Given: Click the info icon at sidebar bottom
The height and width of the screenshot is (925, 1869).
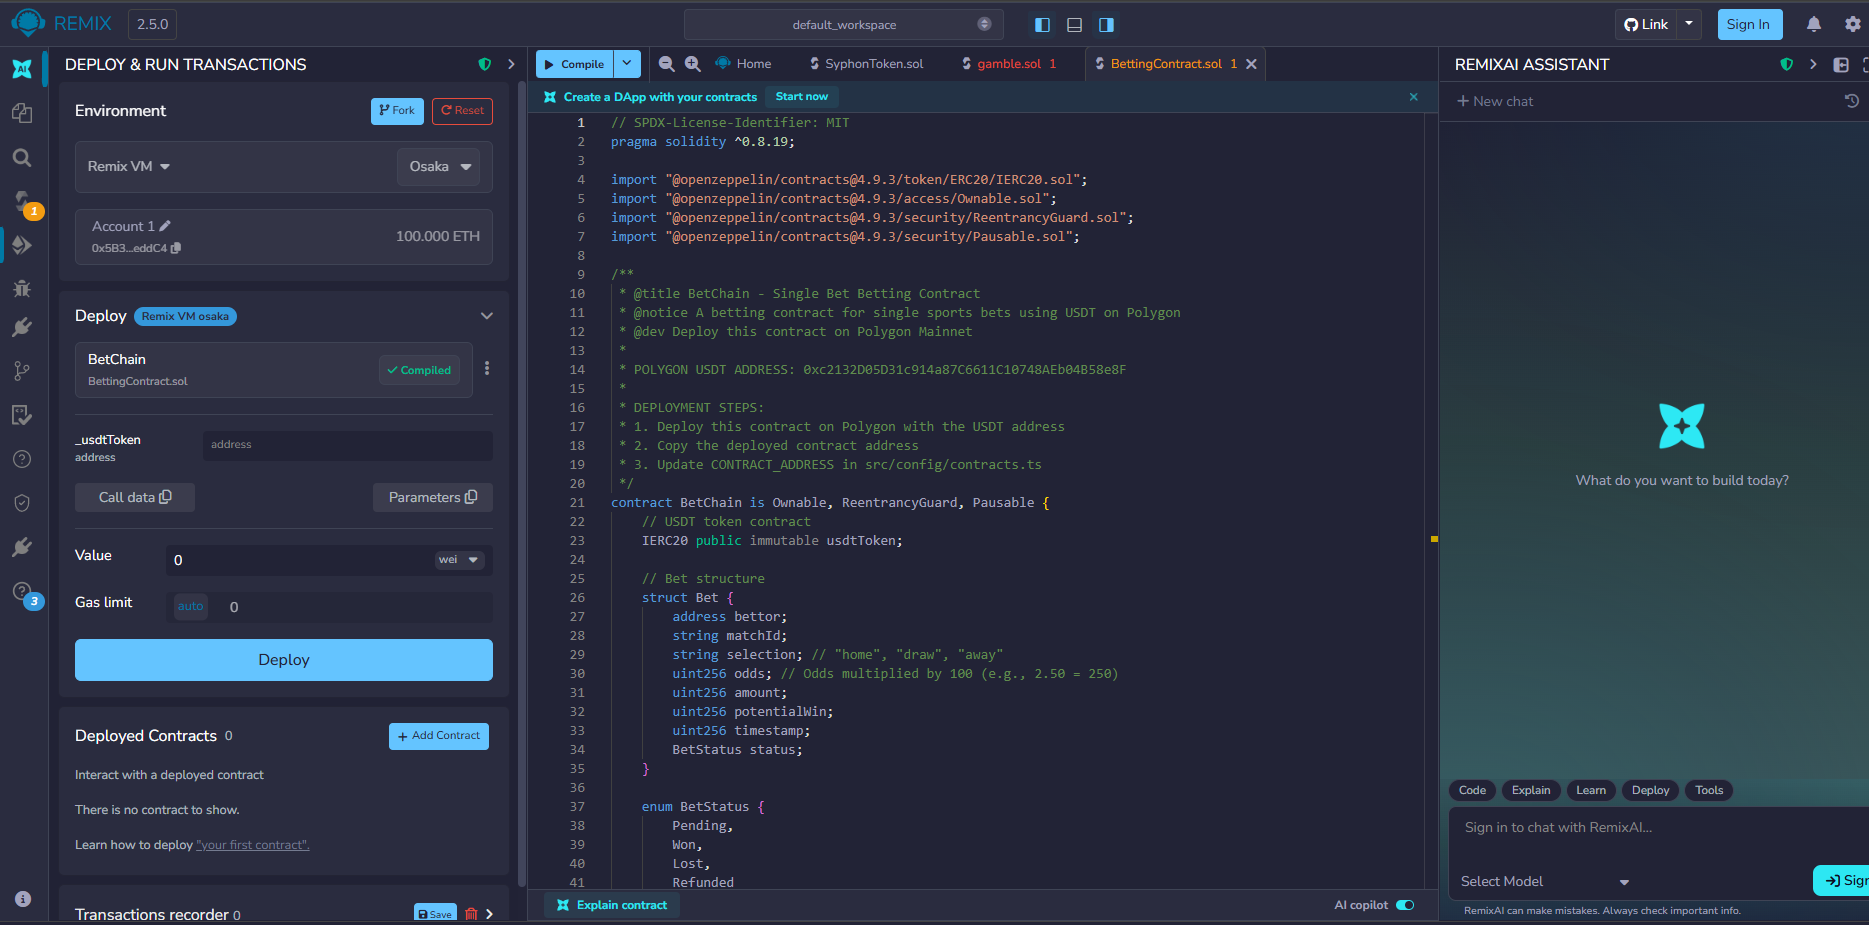Looking at the screenshot, I should click(23, 899).
